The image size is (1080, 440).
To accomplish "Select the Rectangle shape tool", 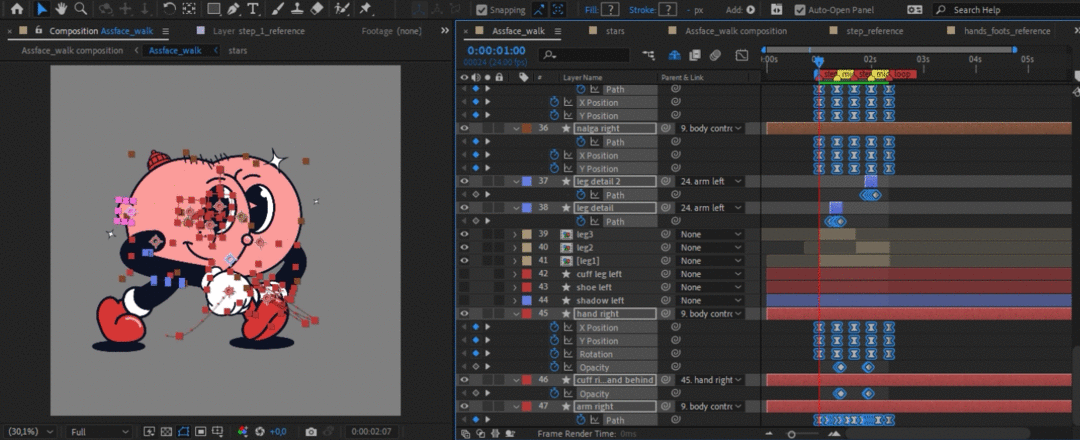I will [214, 10].
